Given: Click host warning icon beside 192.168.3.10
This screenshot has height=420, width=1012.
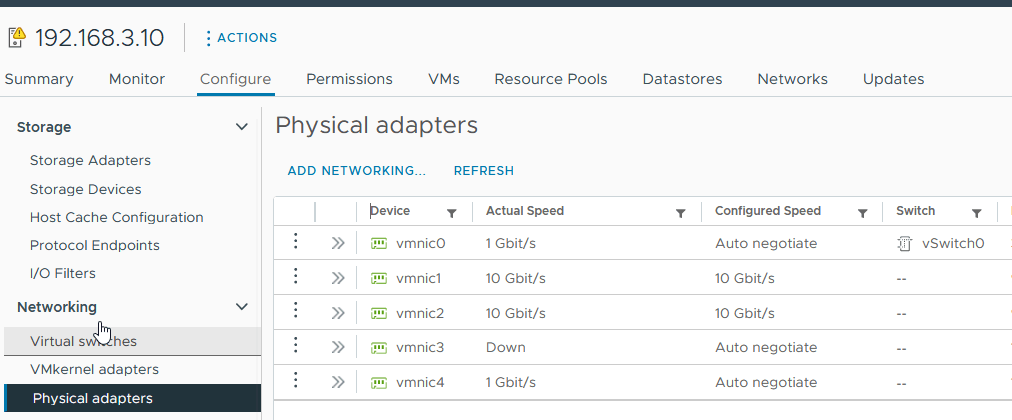Looking at the screenshot, I should coord(17,38).
